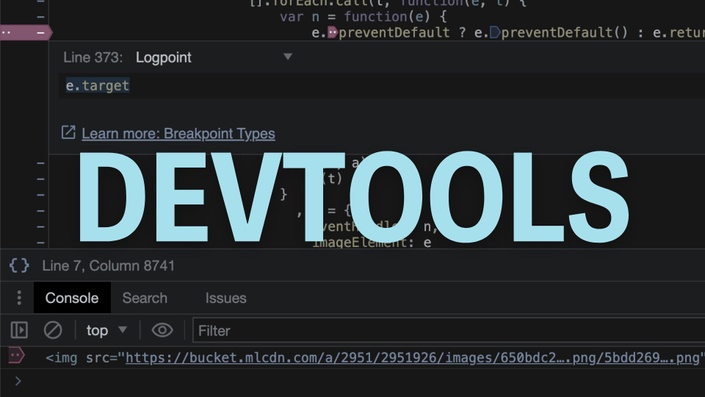The width and height of the screenshot is (705, 397).
Task: Toggle the pink logpoint marker in the gutter
Action: [26, 32]
